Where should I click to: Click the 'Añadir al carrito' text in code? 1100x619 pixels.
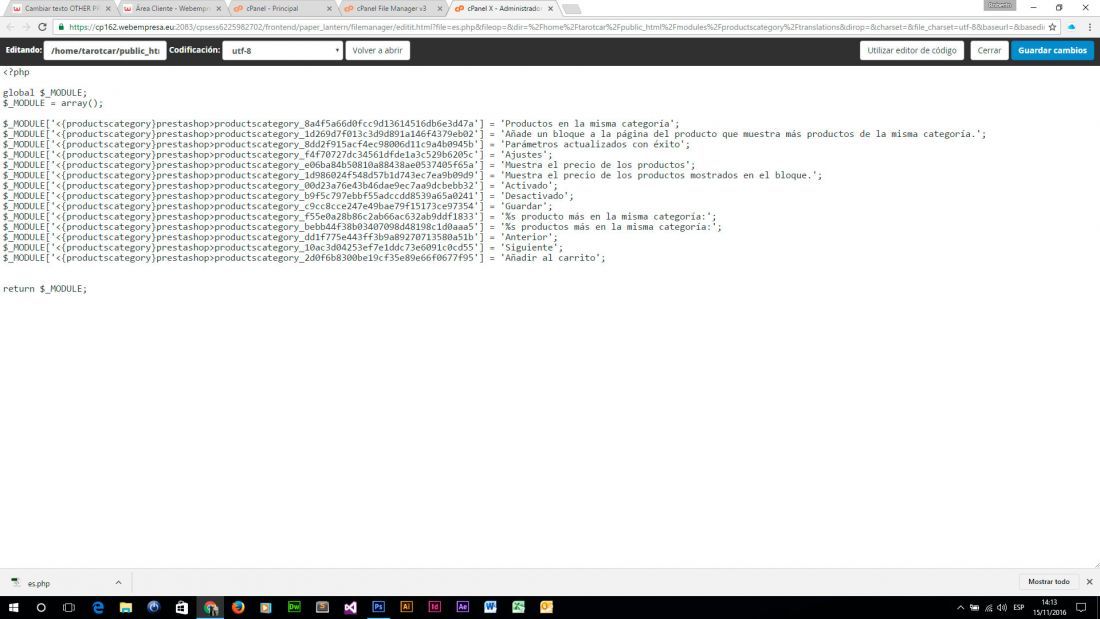coord(551,258)
